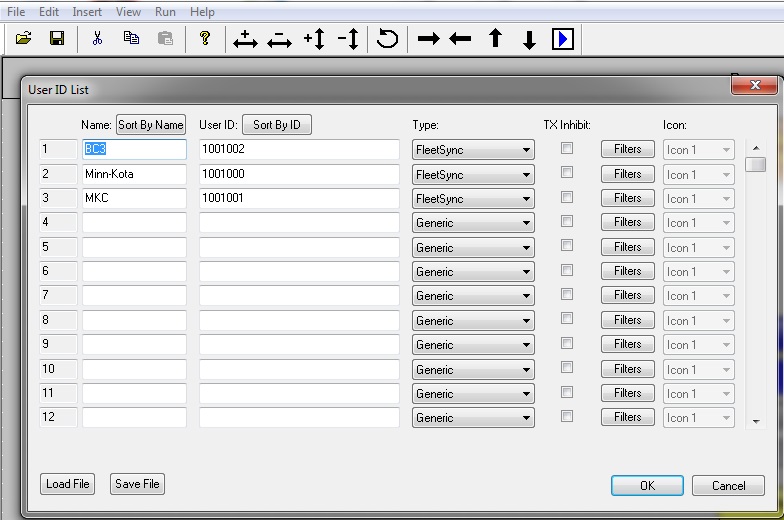The width and height of the screenshot is (784, 520).
Task: Click the Cancel button
Action: [x=728, y=486]
